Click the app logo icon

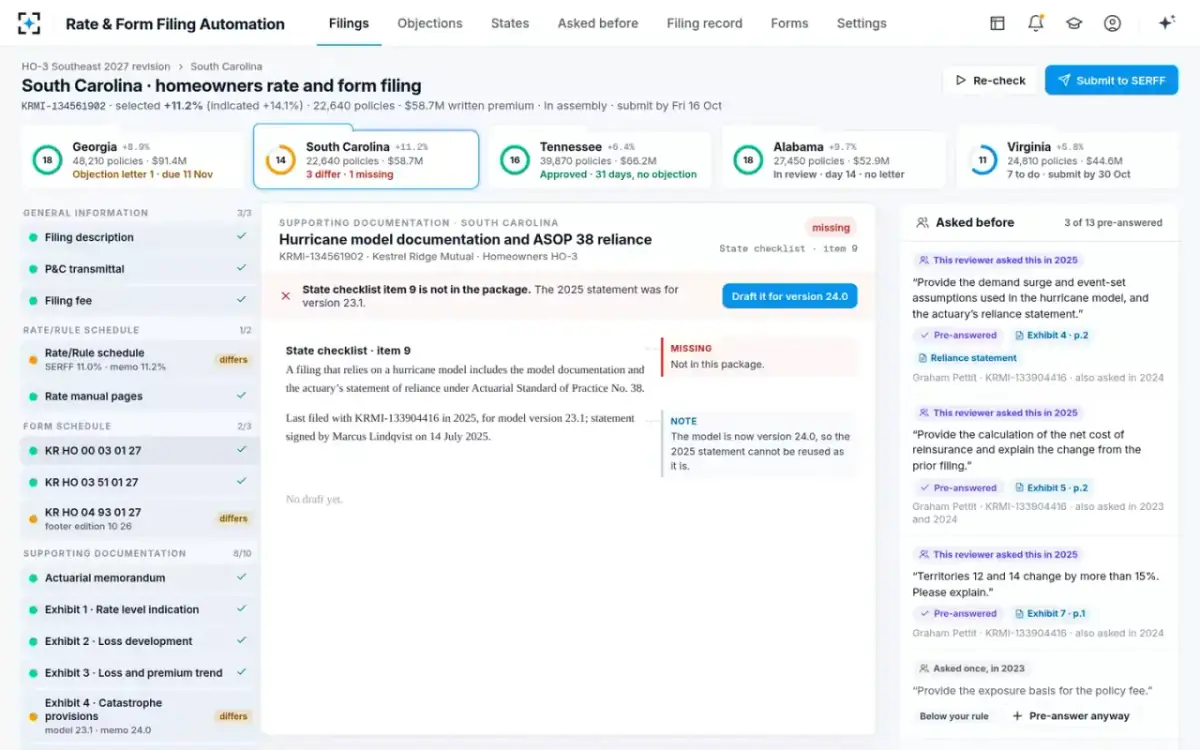[x=30, y=23]
